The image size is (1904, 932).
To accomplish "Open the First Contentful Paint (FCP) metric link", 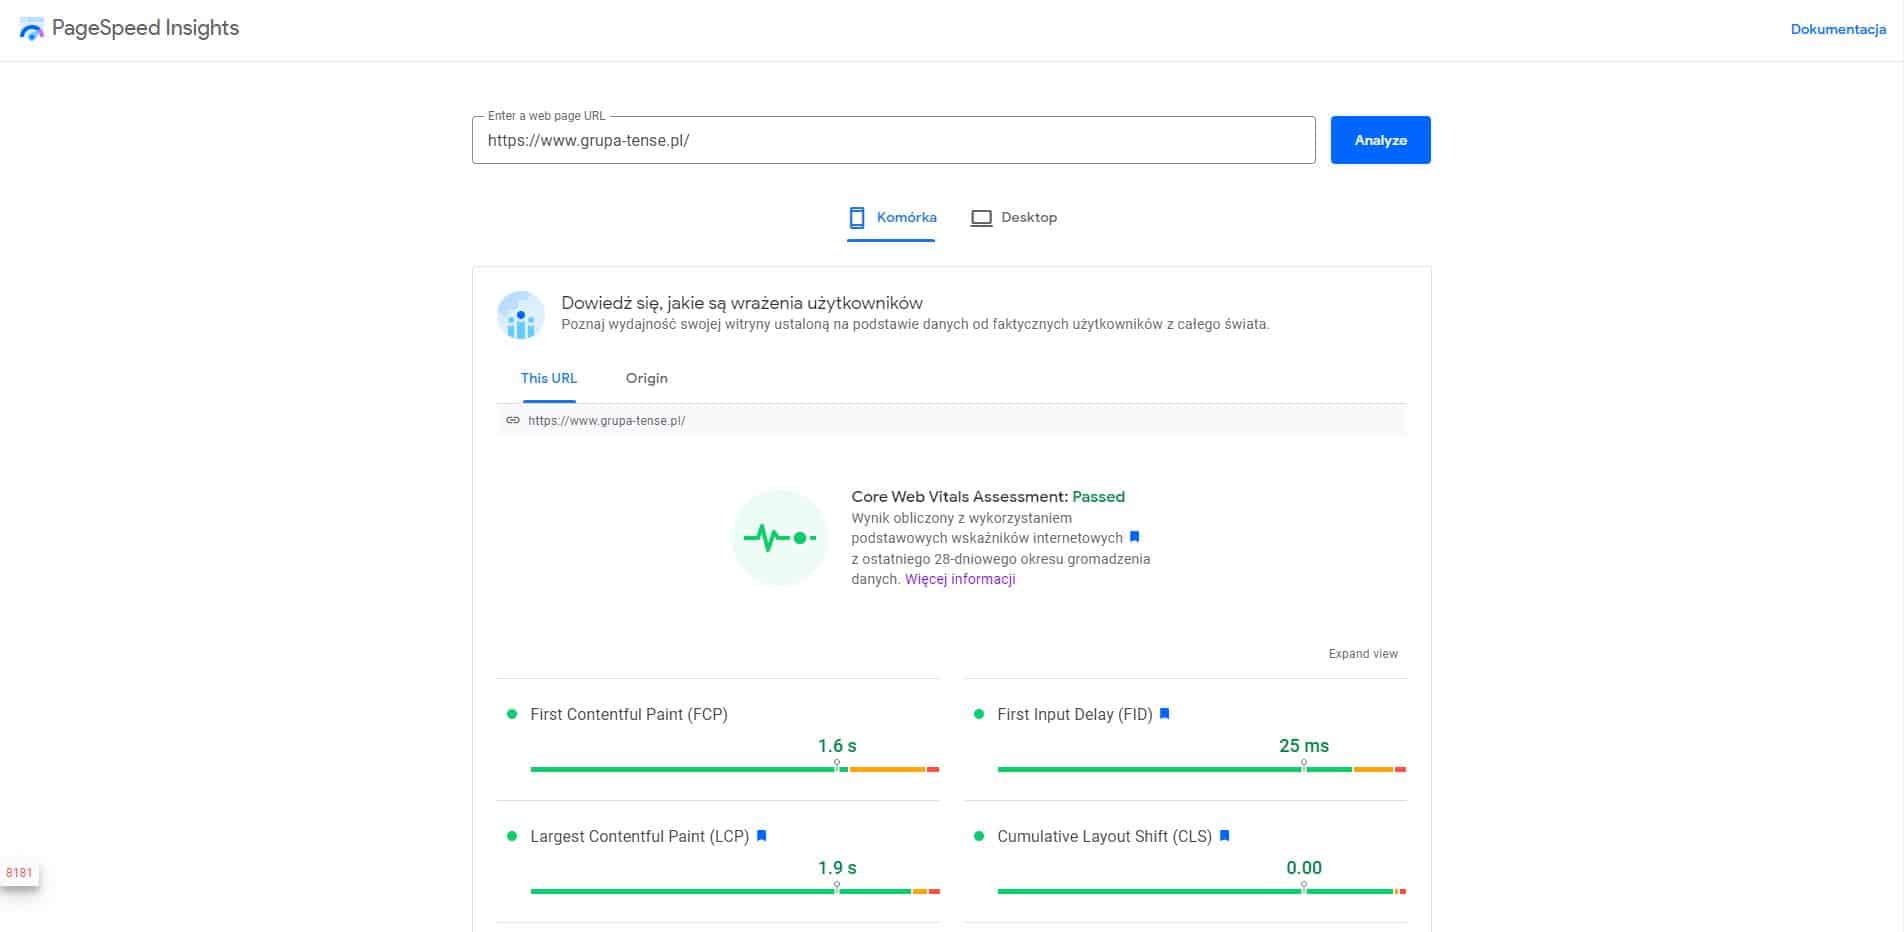I will click(x=629, y=714).
